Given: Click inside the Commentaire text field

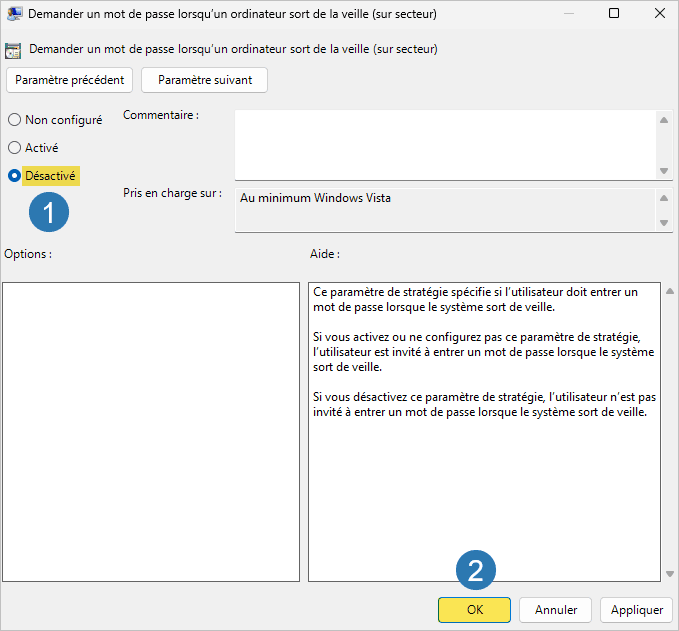Looking at the screenshot, I should coord(445,145).
